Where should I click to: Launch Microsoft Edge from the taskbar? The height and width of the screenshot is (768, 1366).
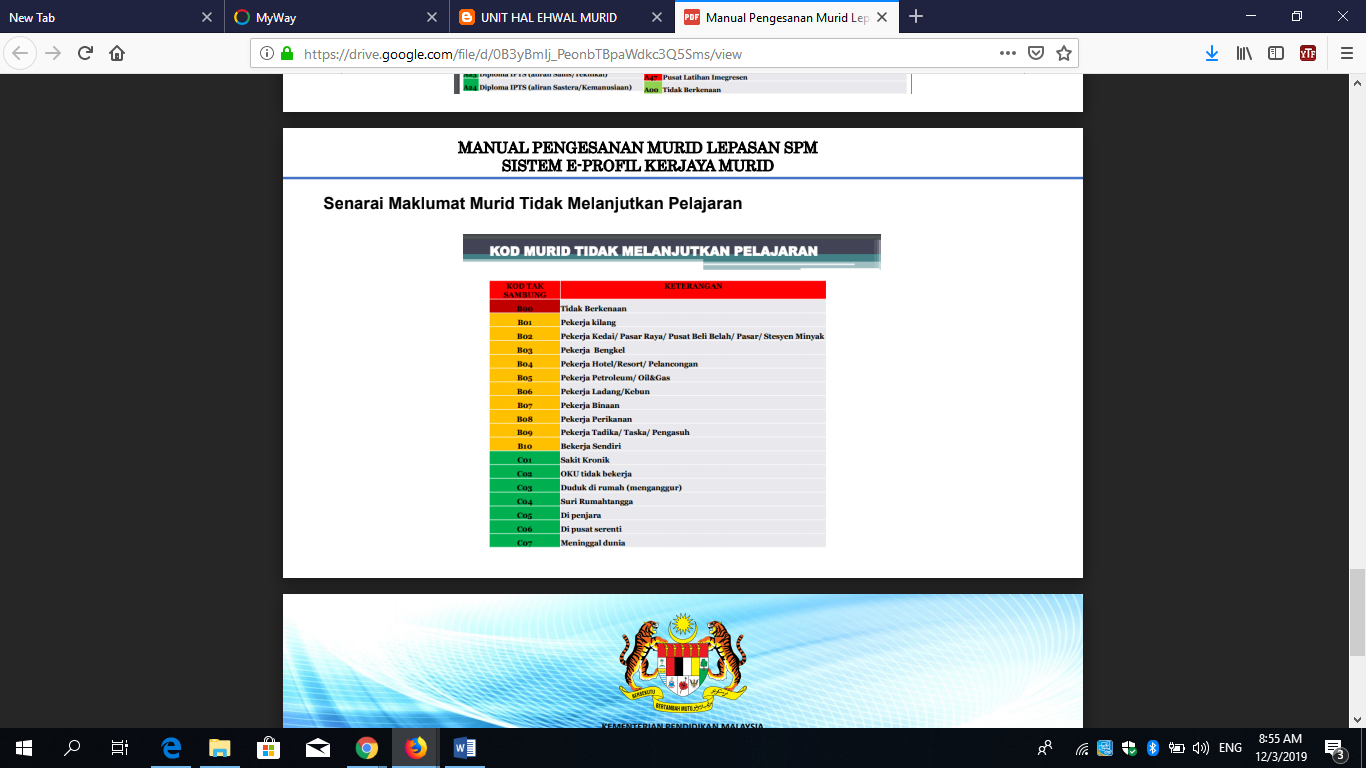click(x=171, y=747)
